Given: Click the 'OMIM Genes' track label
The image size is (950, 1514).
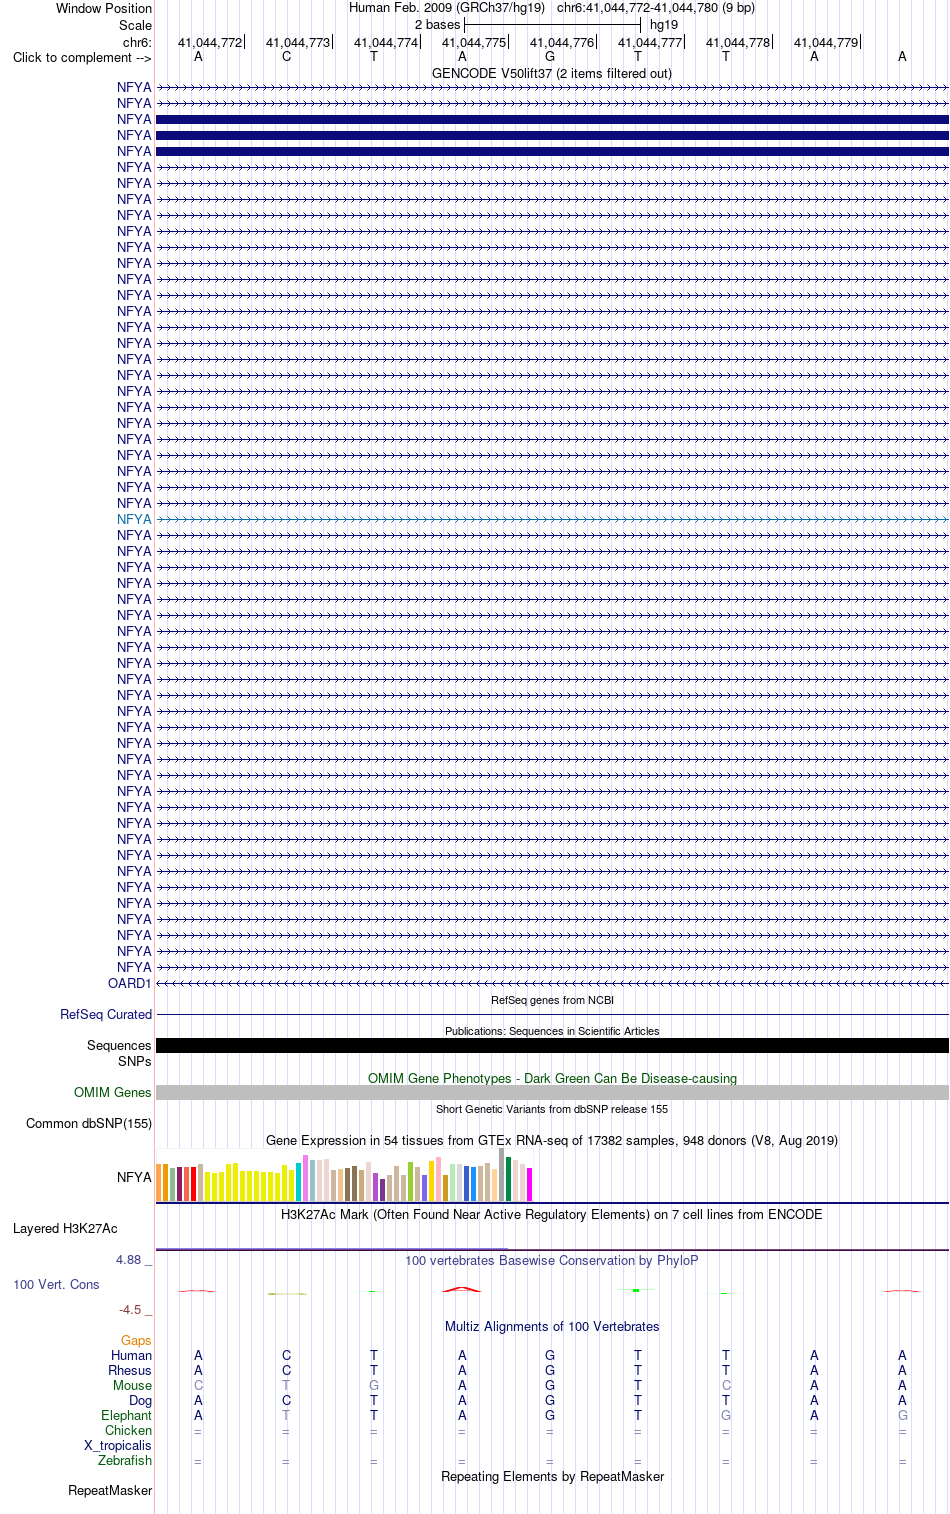Looking at the screenshot, I should coord(113,1092).
